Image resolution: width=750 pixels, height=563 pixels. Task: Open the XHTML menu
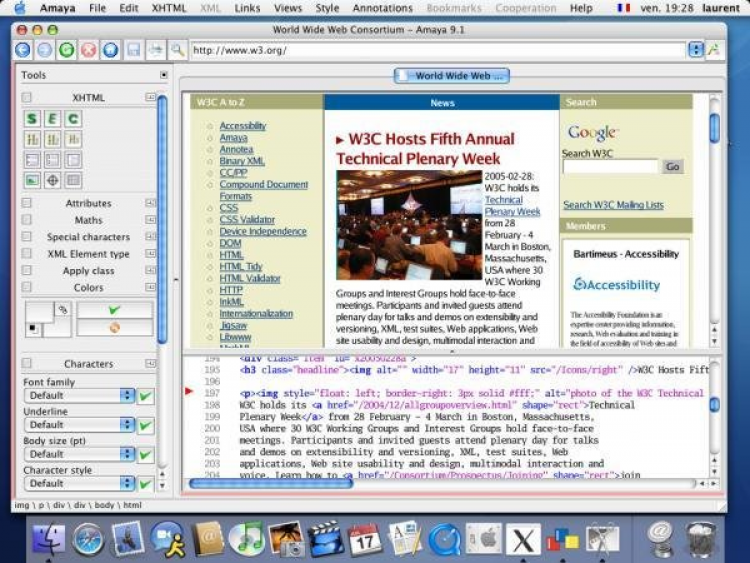click(169, 8)
